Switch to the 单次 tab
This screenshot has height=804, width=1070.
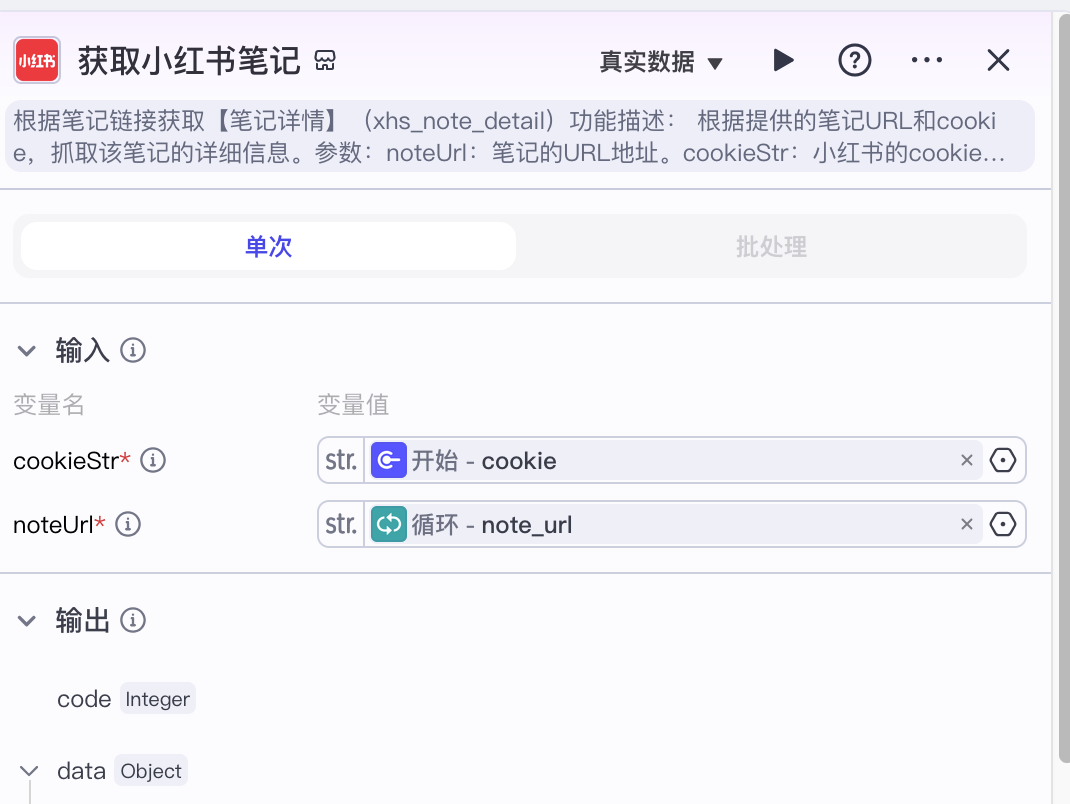click(x=268, y=246)
